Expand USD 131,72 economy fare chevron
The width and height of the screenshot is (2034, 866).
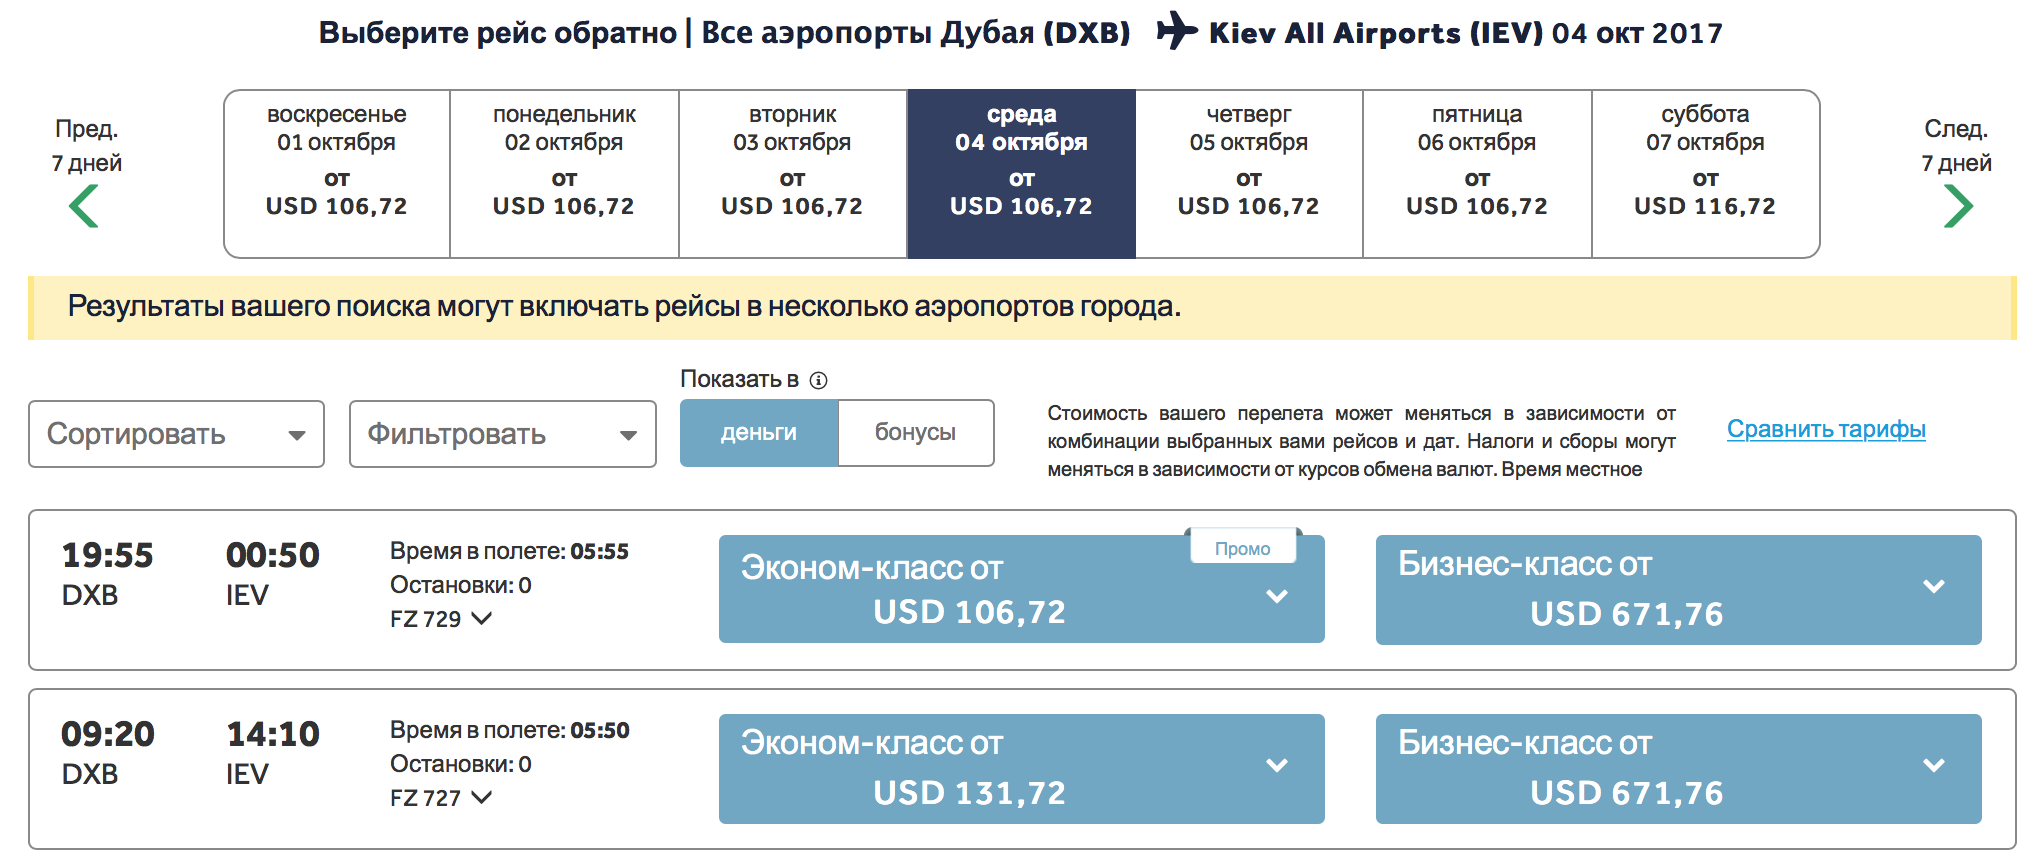click(1277, 766)
